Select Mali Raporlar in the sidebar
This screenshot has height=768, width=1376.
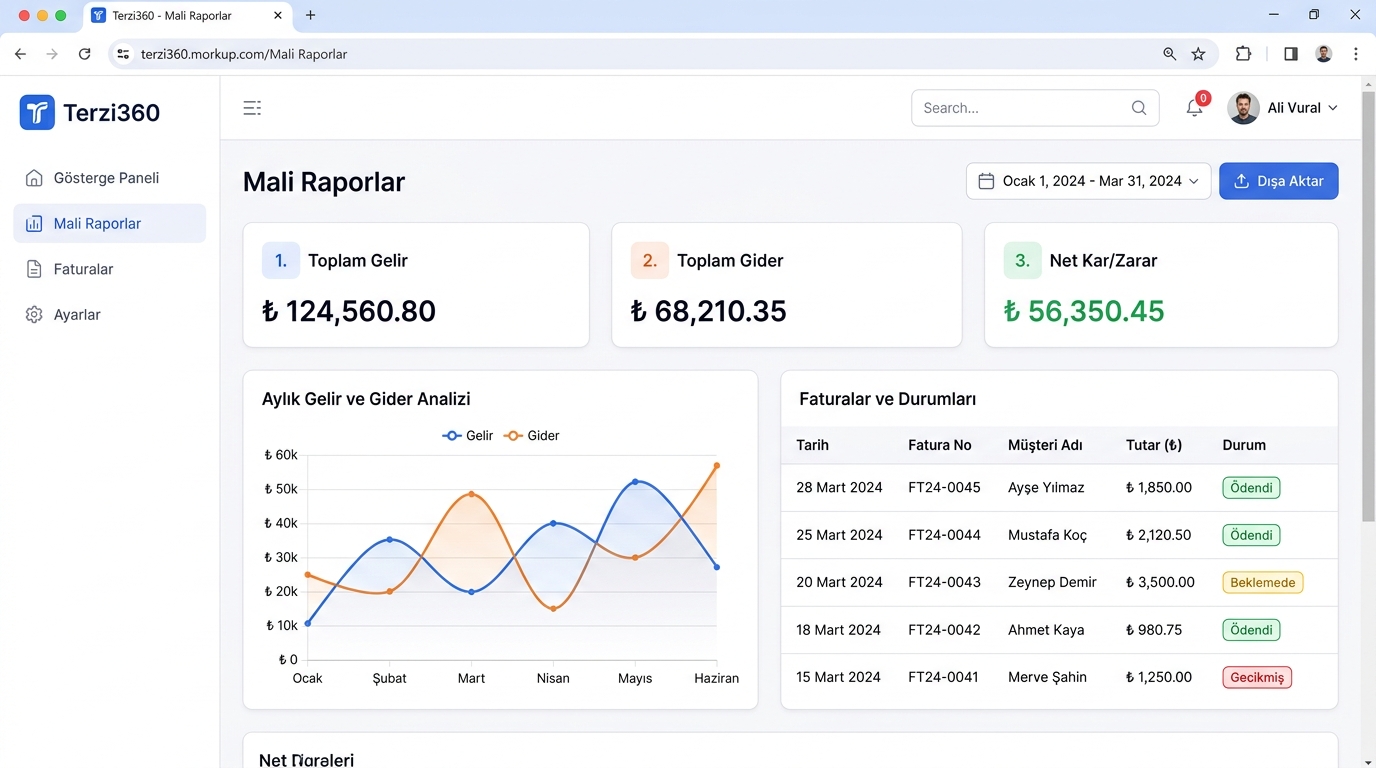click(110, 224)
